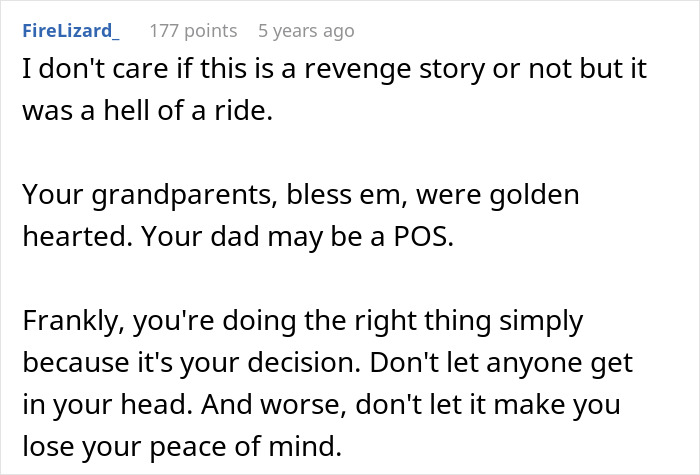Viewport: 700px width, 475px height.
Task: Open FireLizard_ user profile link
Action: tap(70, 31)
